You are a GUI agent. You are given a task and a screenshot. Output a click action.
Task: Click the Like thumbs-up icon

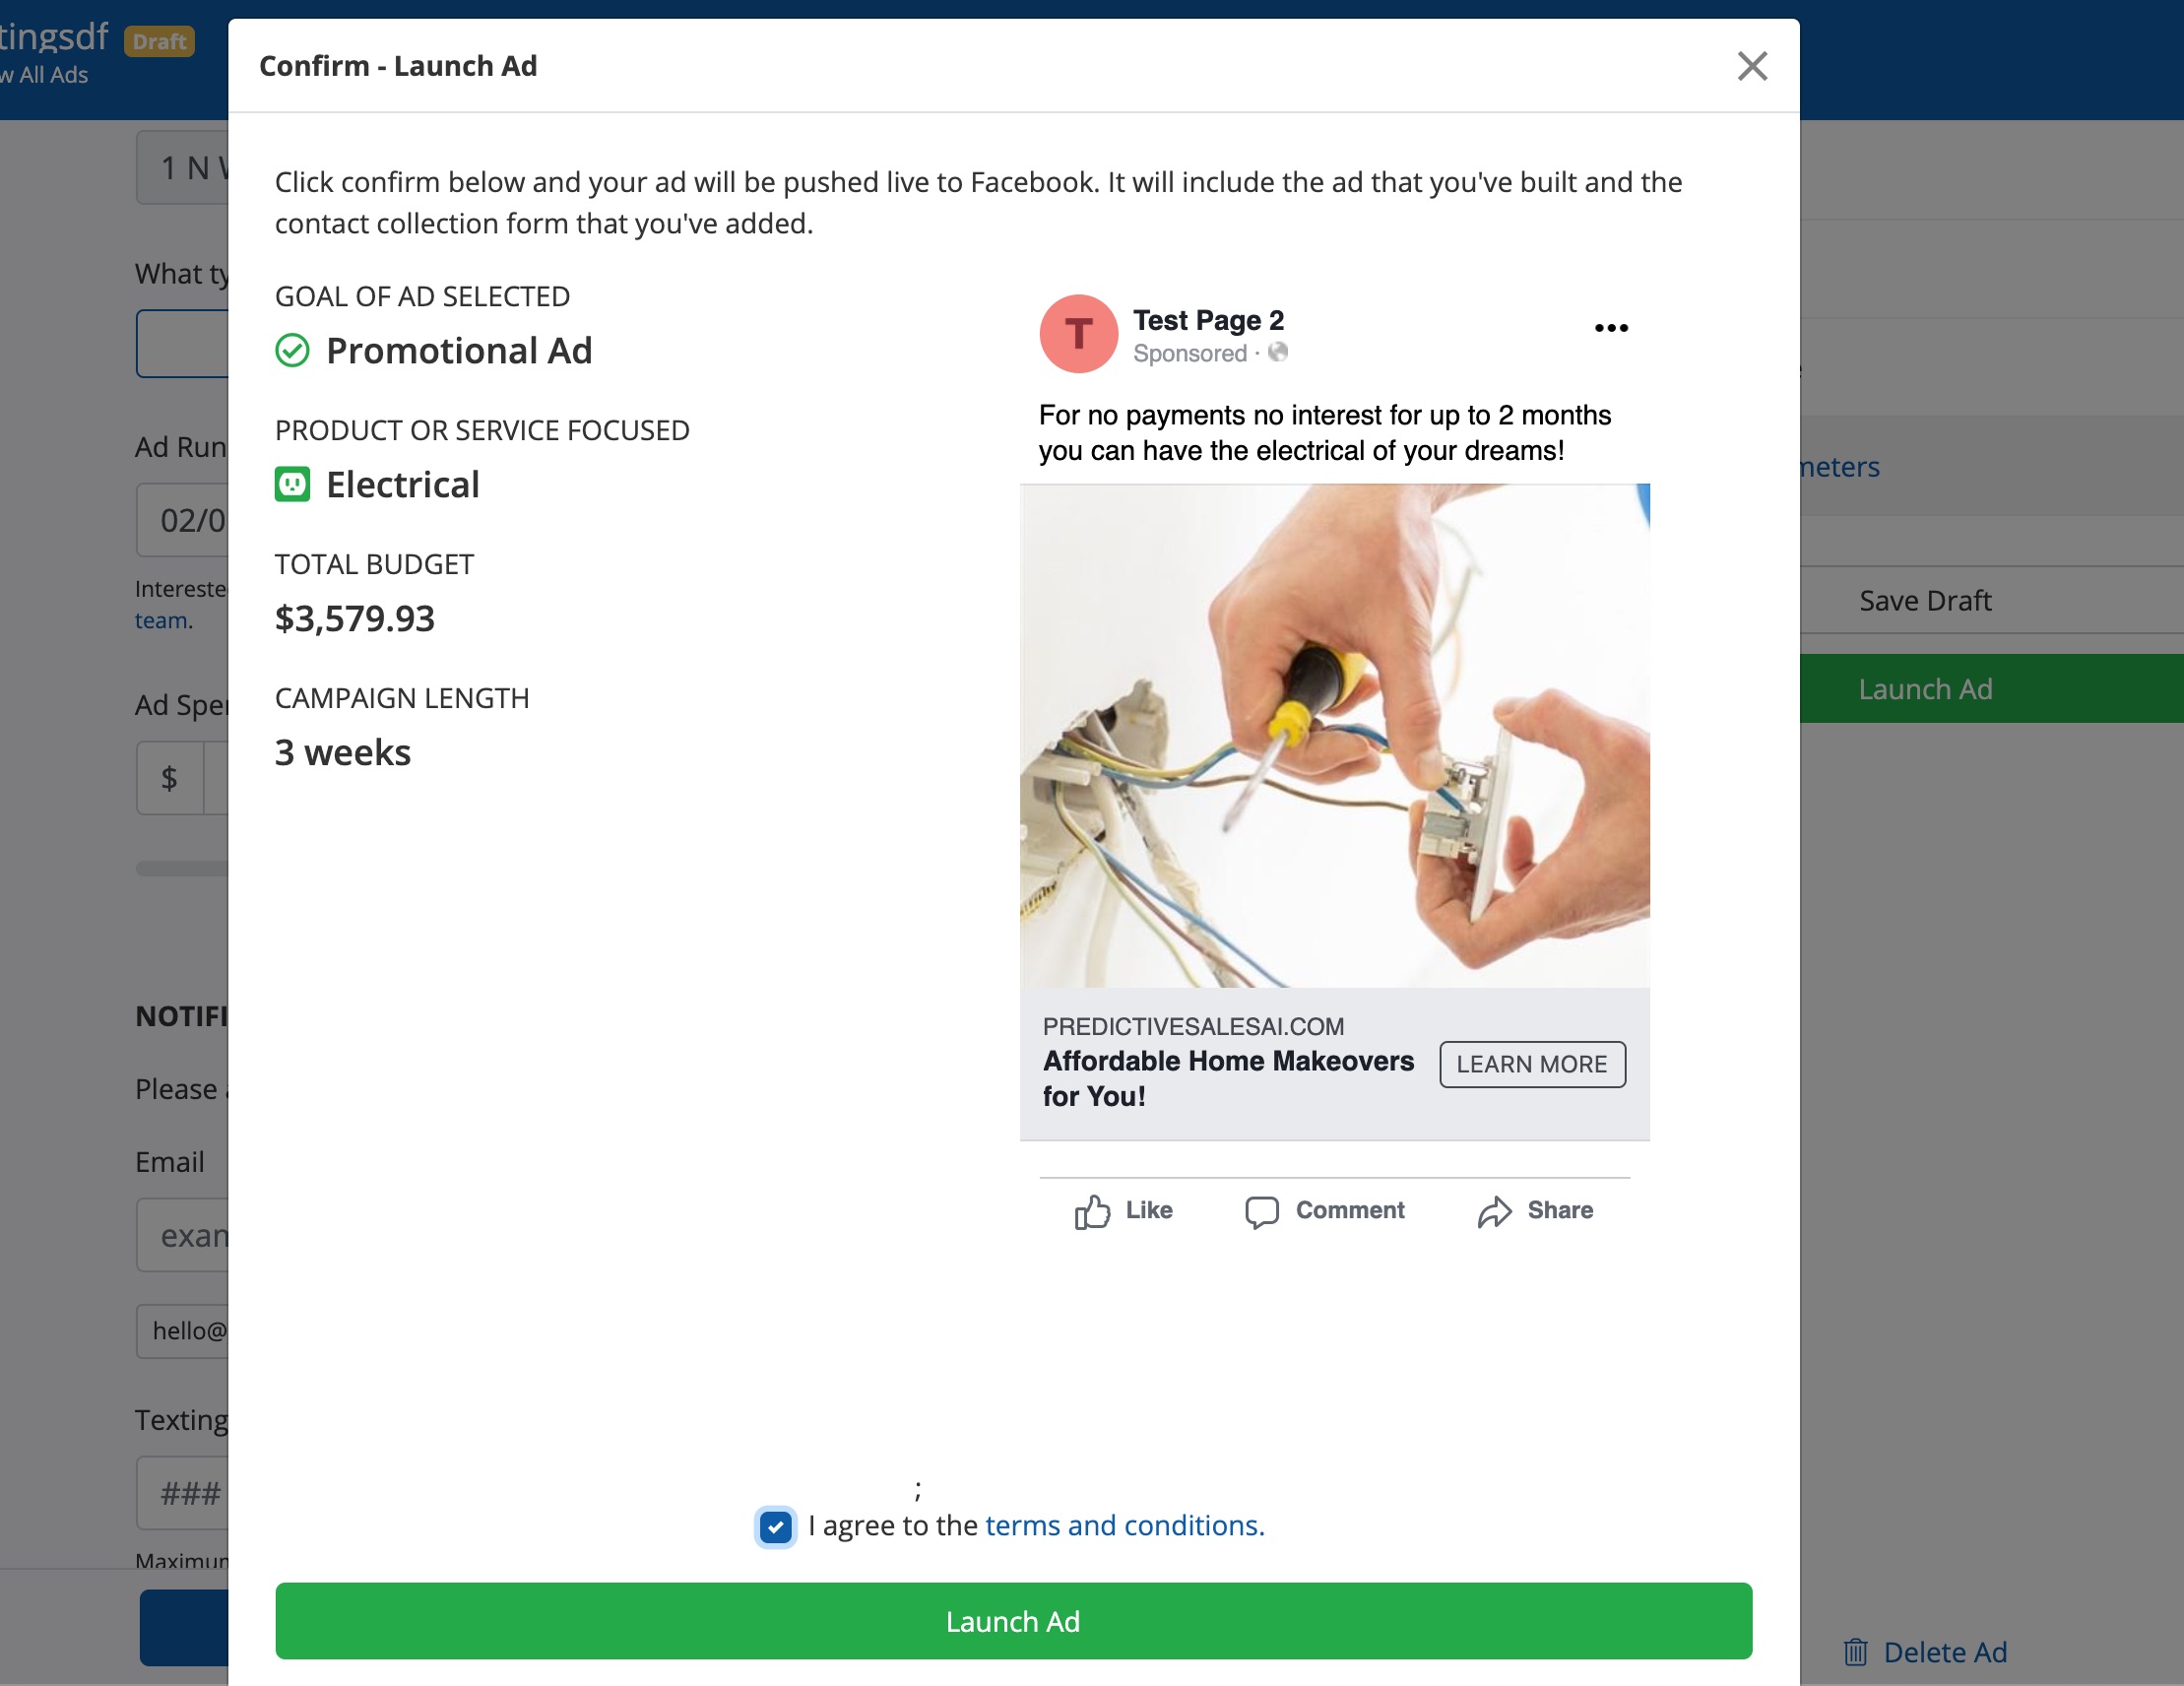1092,1211
